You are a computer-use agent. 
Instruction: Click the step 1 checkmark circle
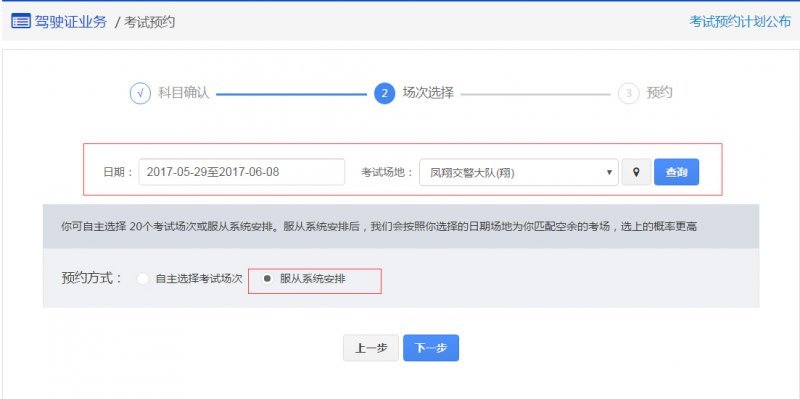click(140, 94)
